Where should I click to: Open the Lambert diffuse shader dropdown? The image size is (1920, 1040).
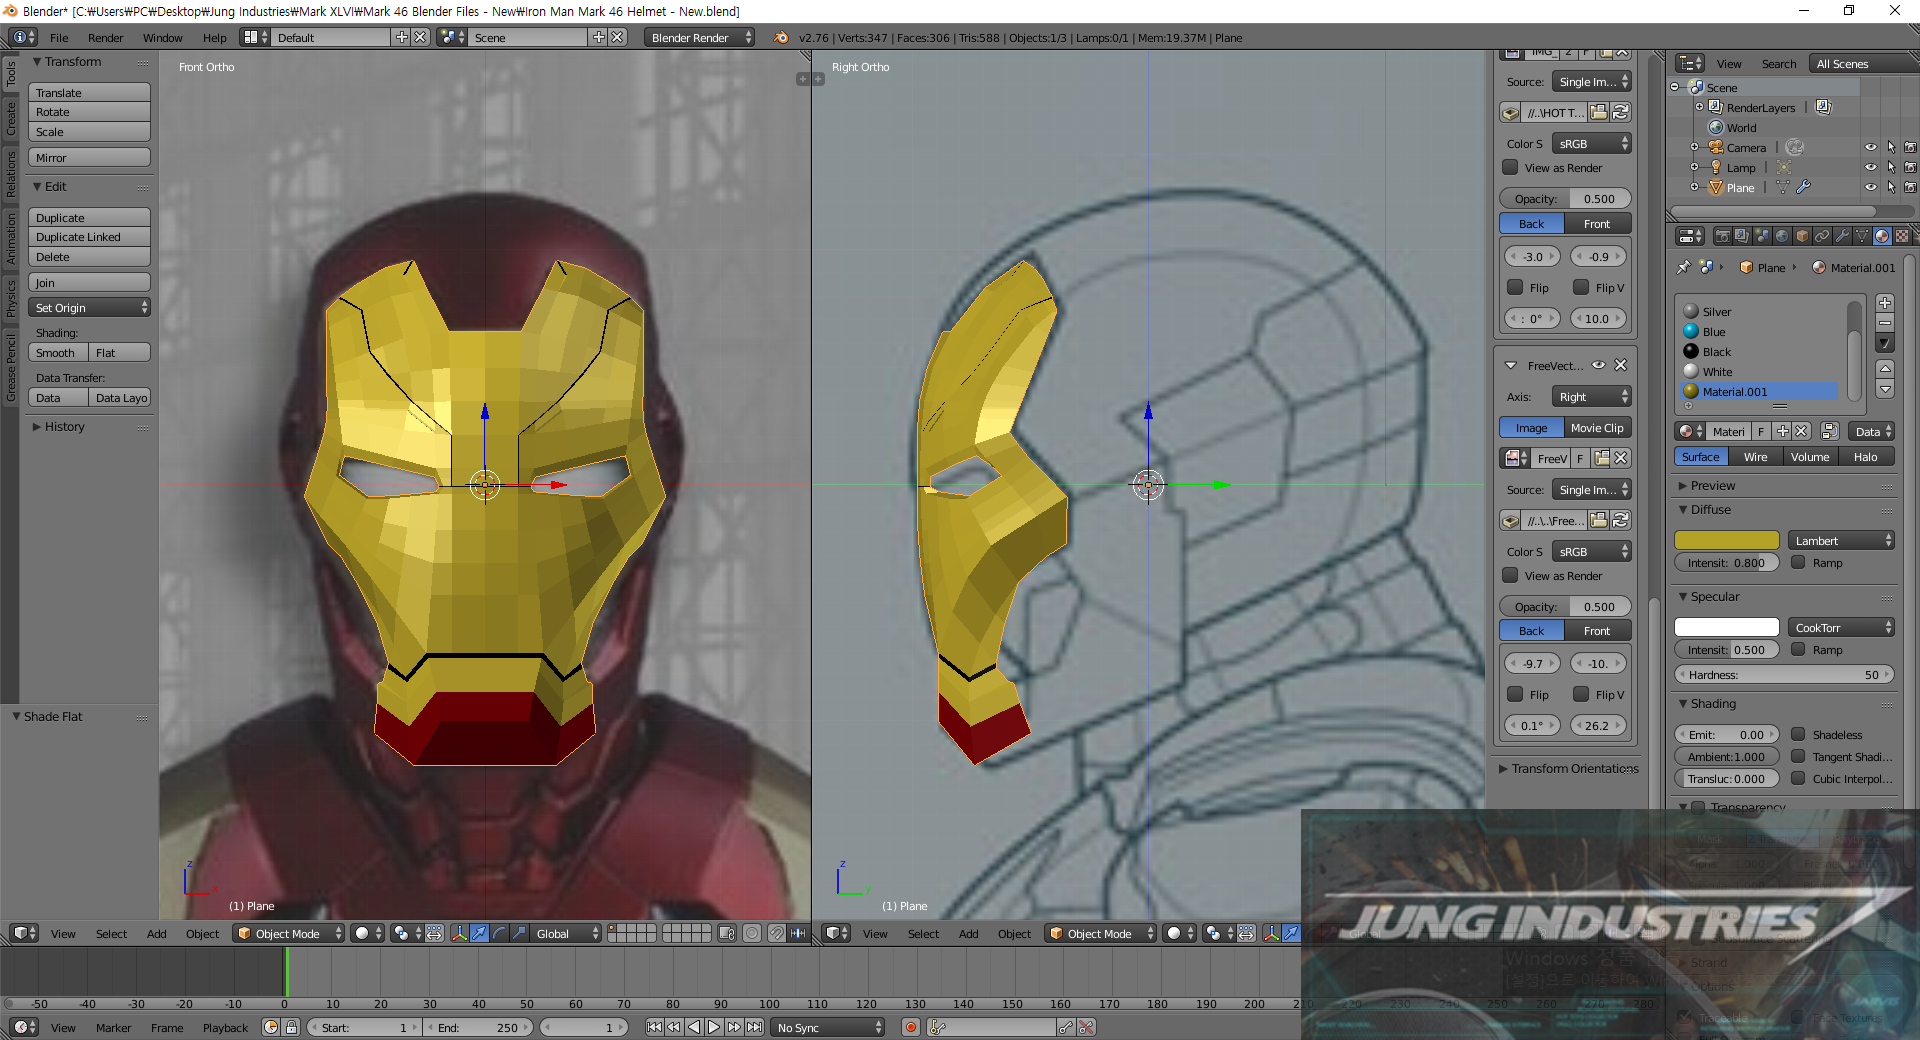tap(1841, 540)
